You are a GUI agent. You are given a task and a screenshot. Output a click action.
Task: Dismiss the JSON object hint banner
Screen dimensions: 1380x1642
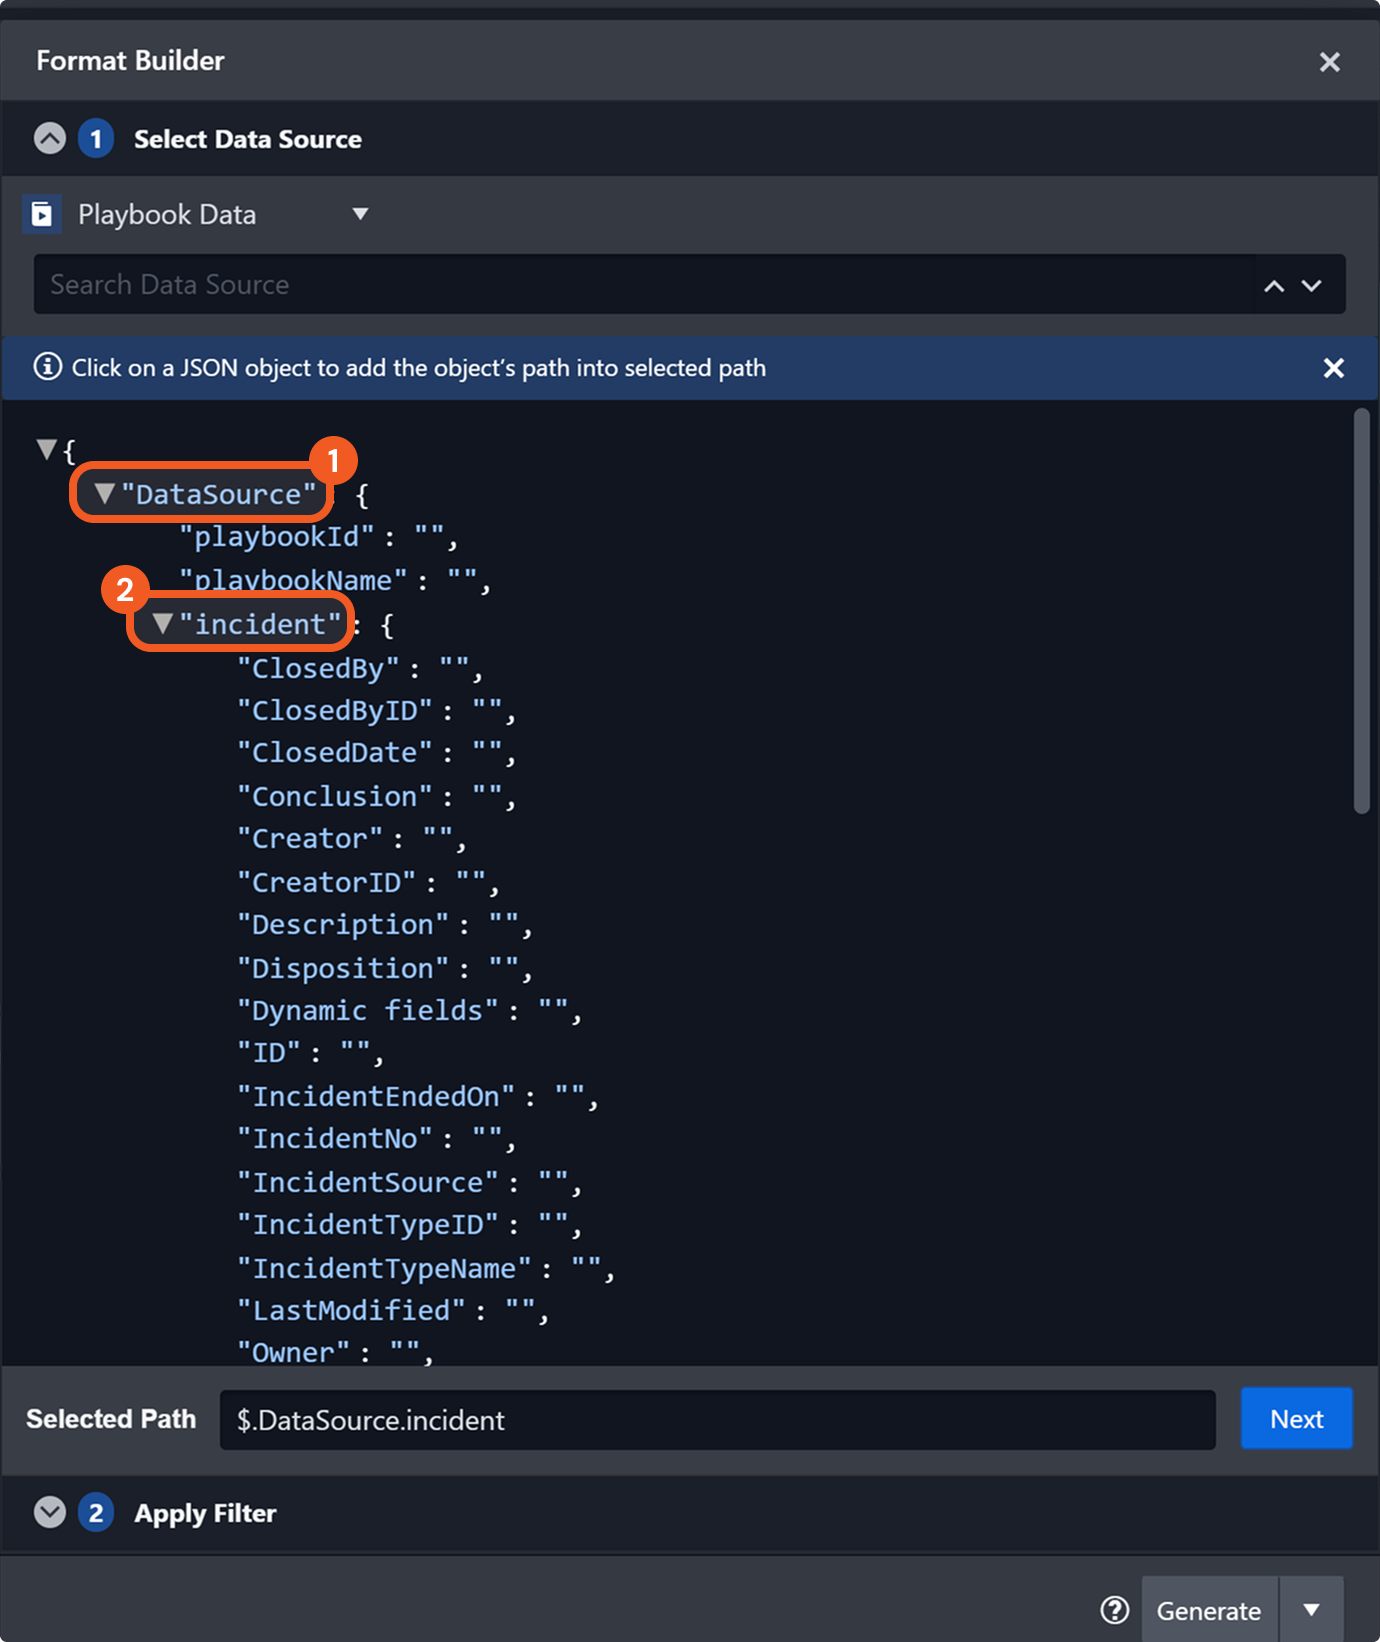click(1333, 368)
